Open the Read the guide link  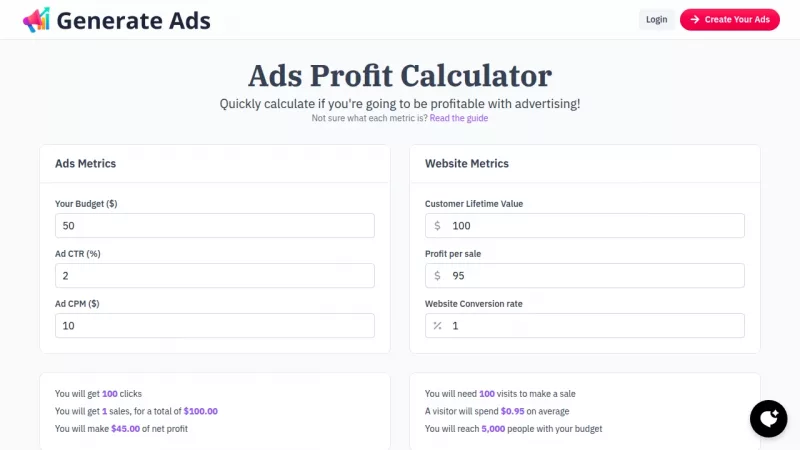pyautogui.click(x=459, y=118)
